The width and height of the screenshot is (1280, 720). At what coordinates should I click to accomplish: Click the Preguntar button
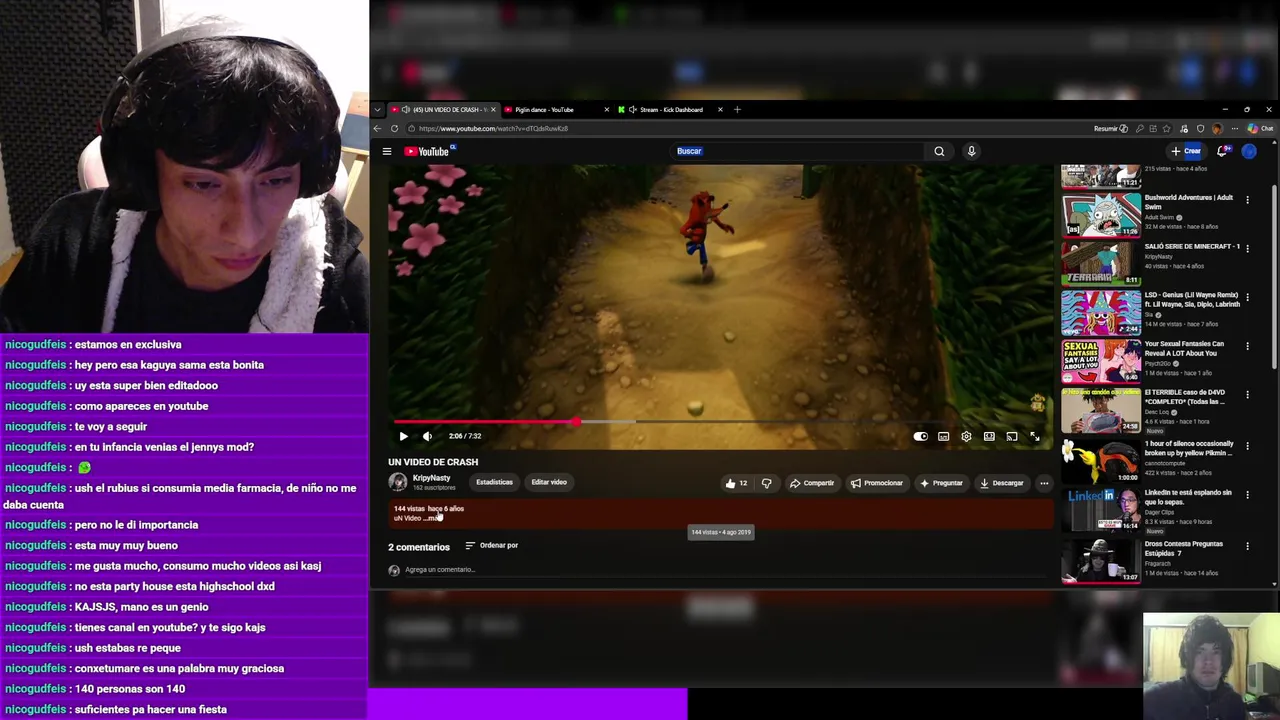tap(941, 483)
